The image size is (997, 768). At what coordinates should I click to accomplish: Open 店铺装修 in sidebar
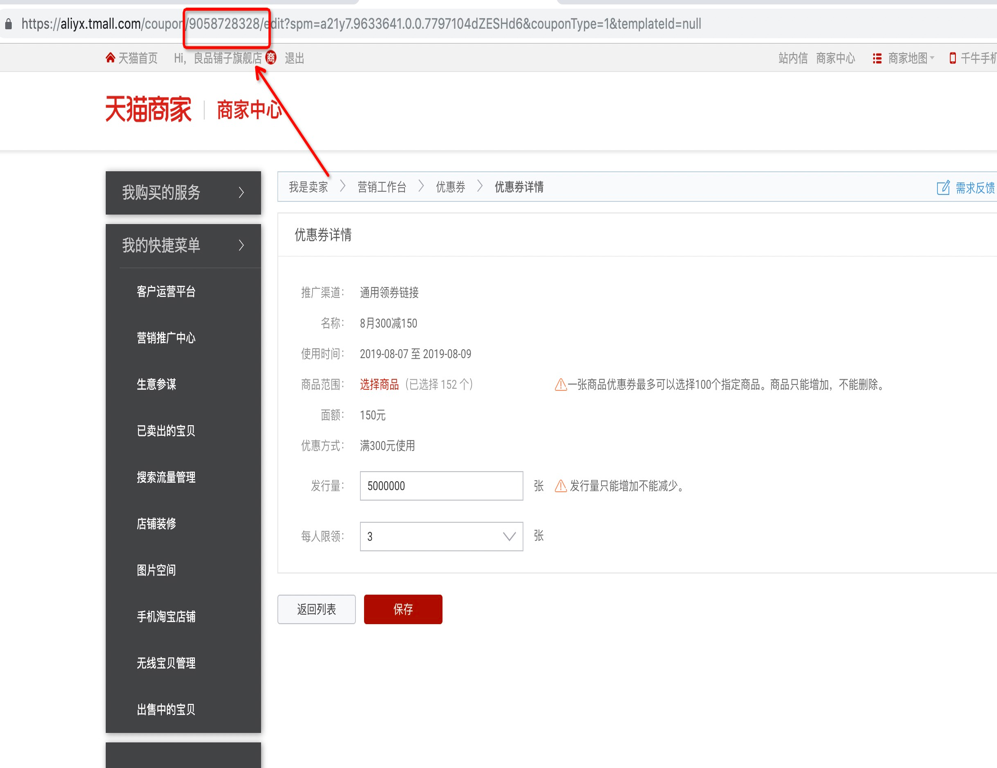point(156,523)
